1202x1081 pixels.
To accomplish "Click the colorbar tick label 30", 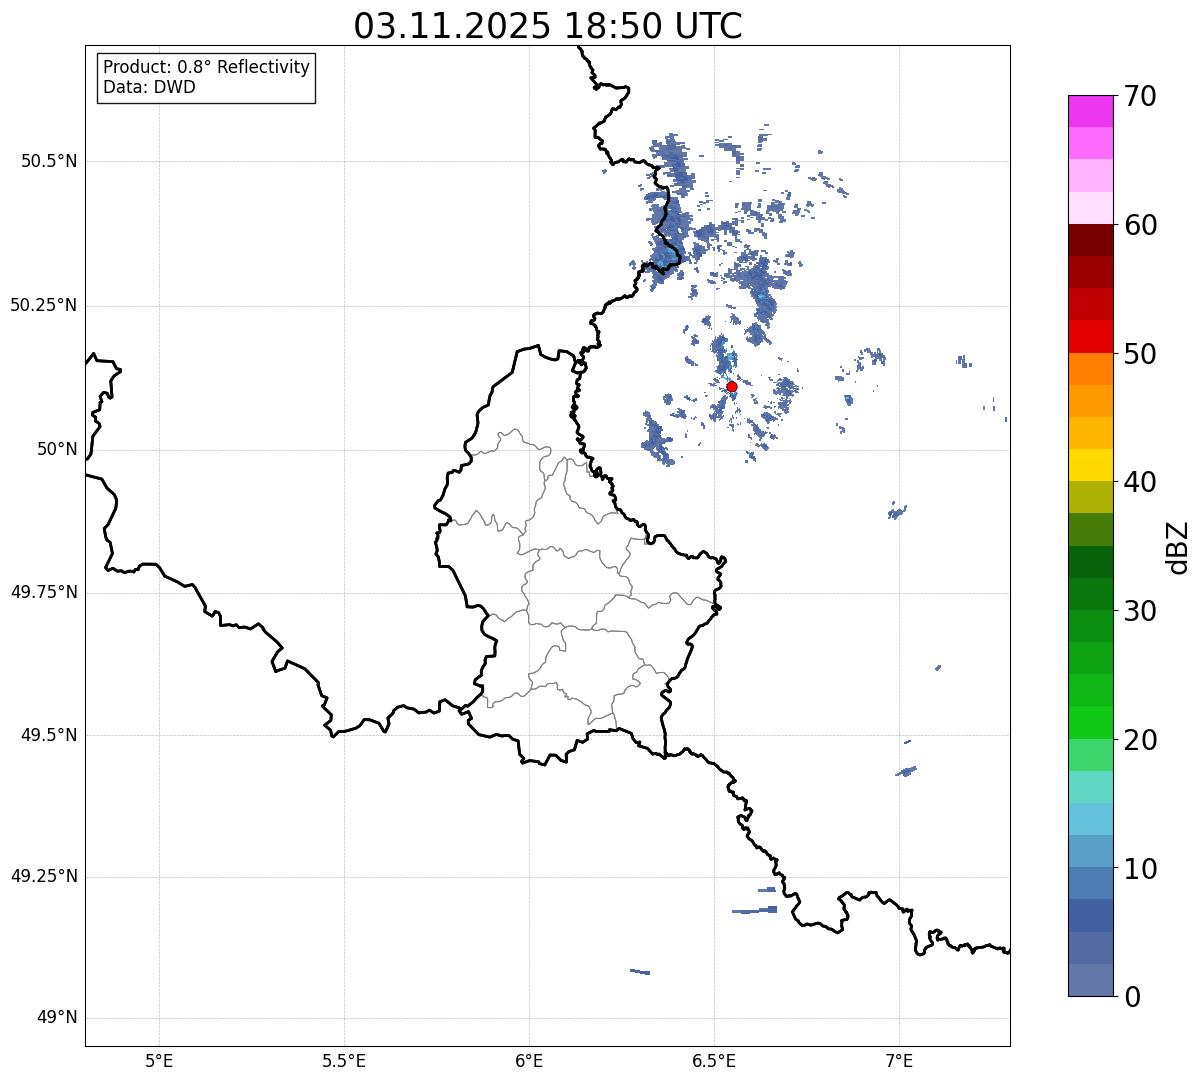I will 1139,611.
